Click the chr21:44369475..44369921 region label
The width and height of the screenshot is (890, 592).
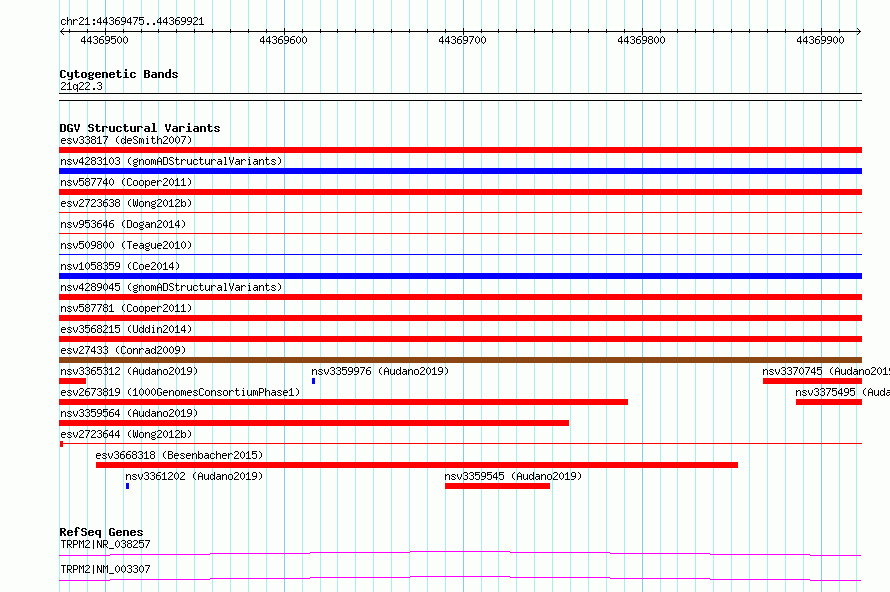coord(132,22)
